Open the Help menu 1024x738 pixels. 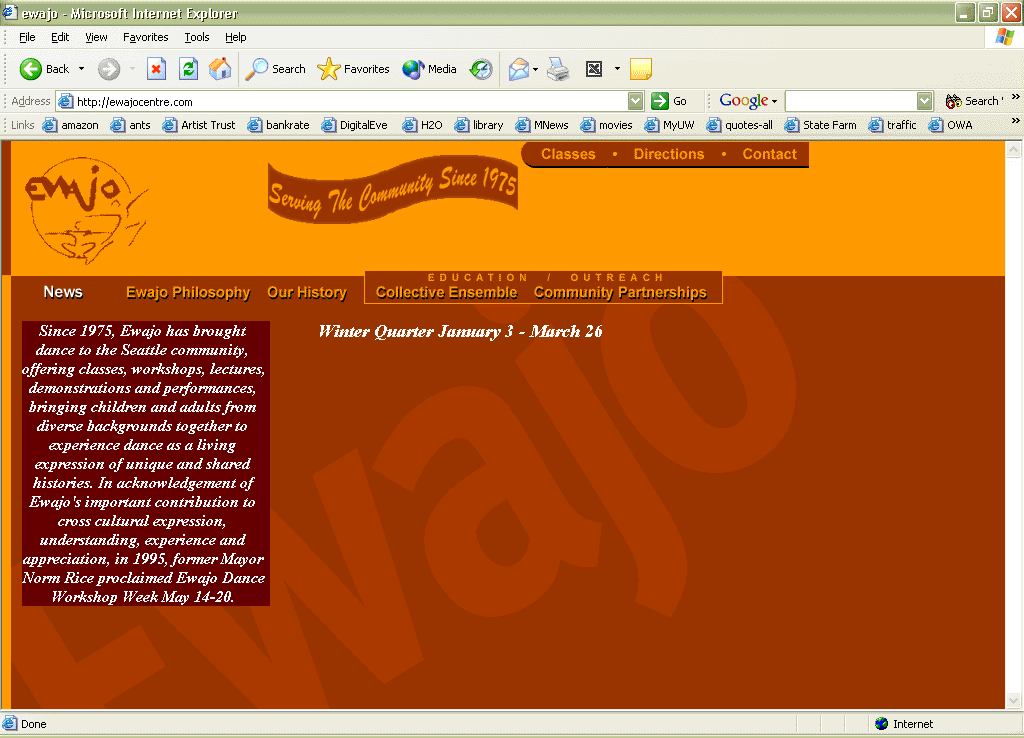(x=235, y=37)
